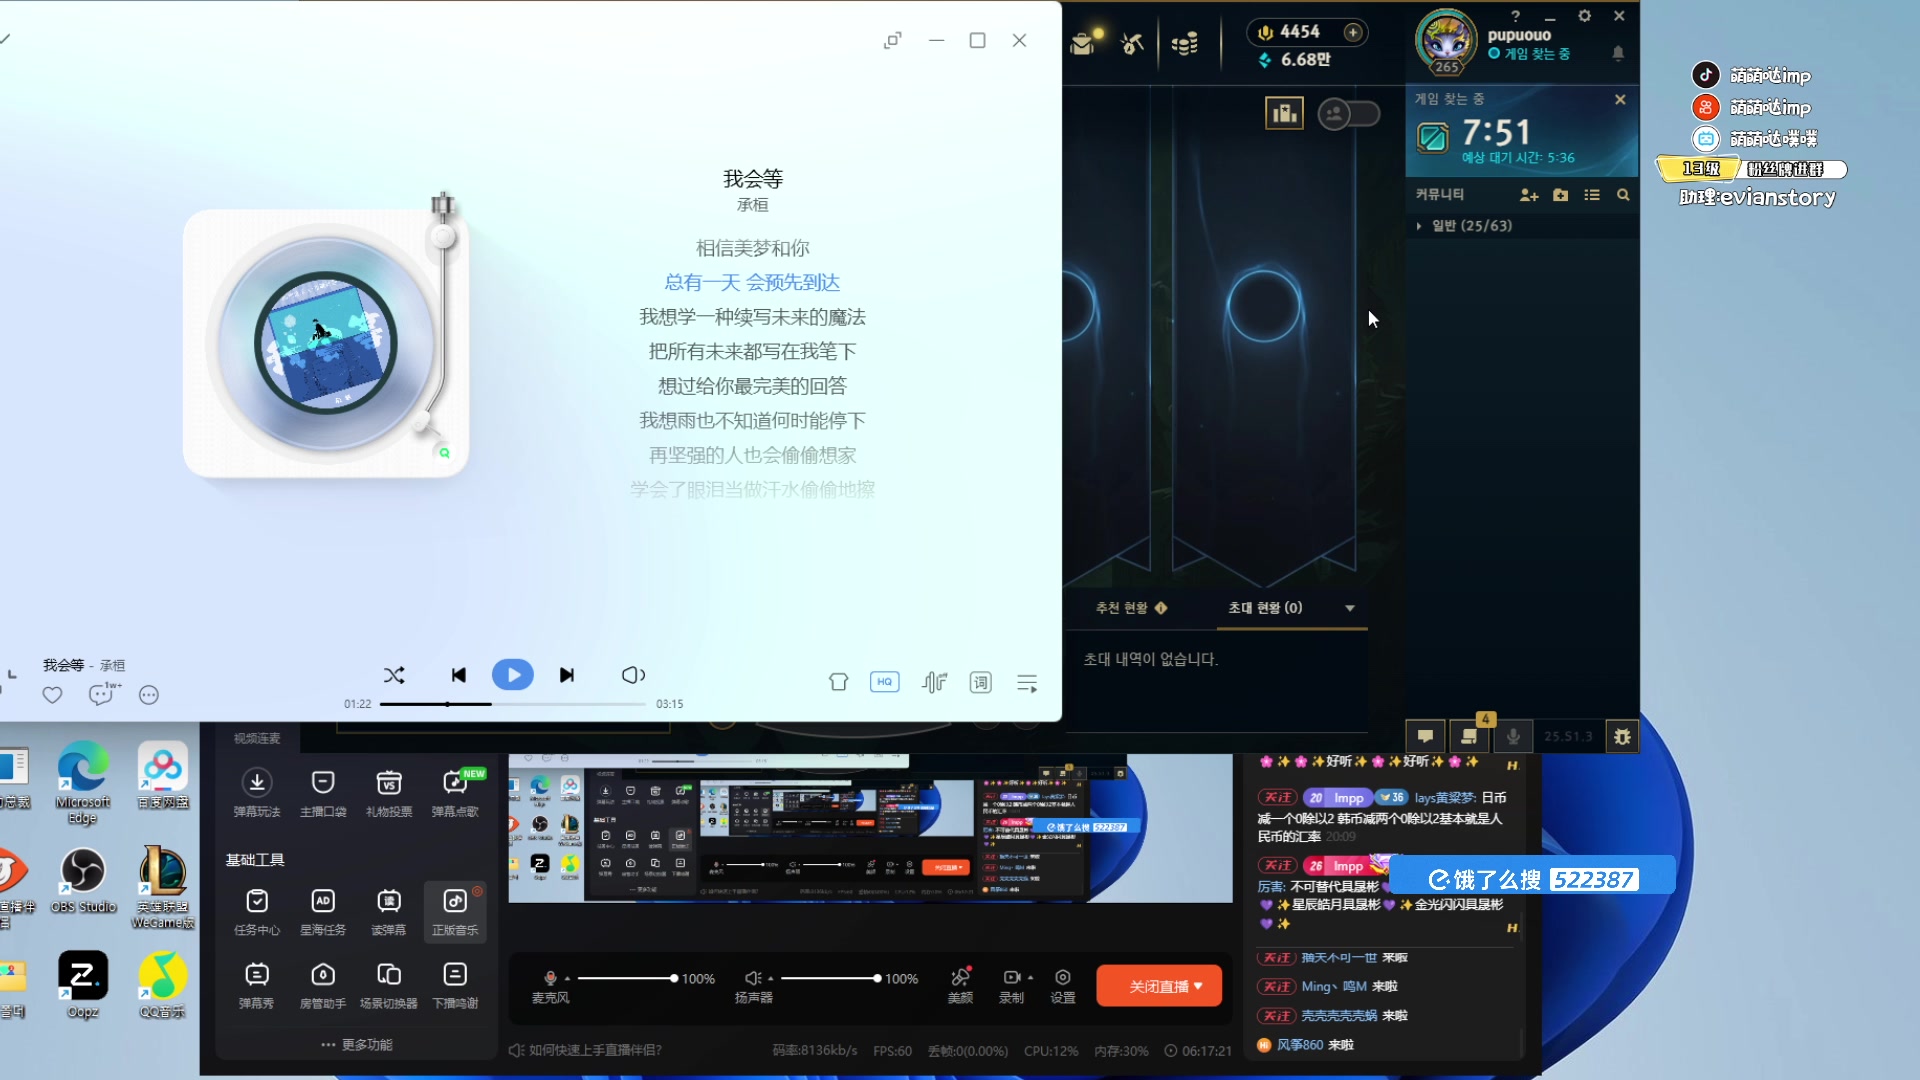Image resolution: width=1920 pixels, height=1080 pixels.
Task: Switch to 초대 현황 (0) tab
Action: [x=1265, y=608]
